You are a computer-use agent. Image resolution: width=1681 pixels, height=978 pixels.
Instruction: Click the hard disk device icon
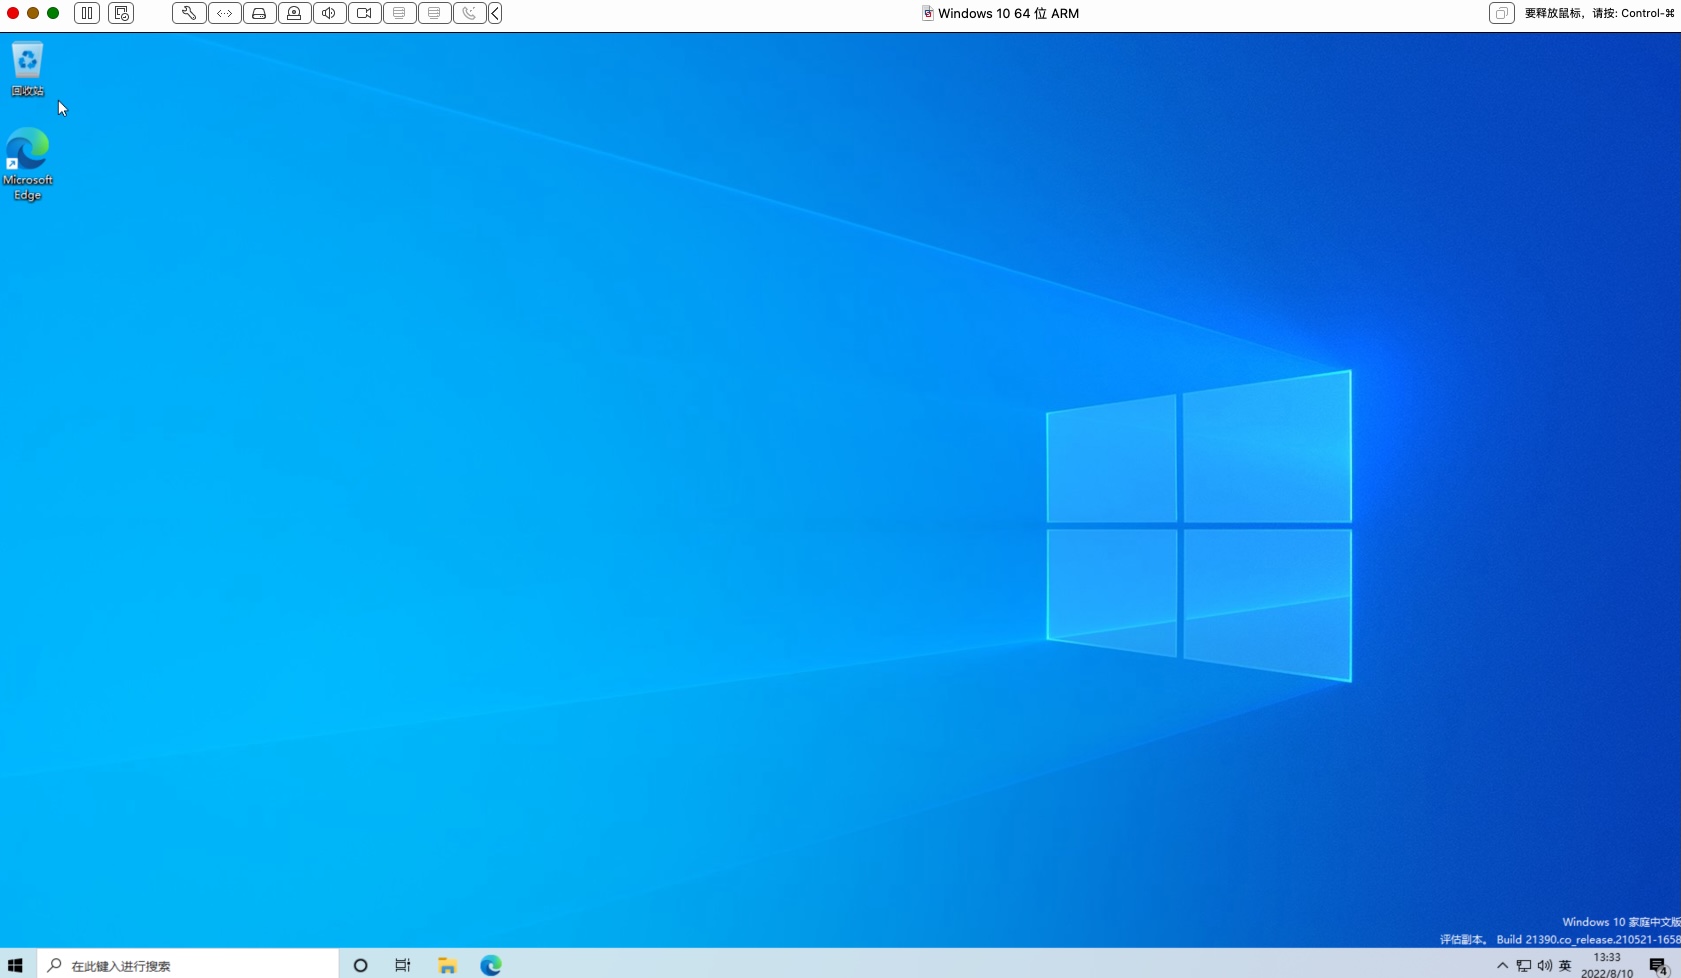click(x=259, y=13)
